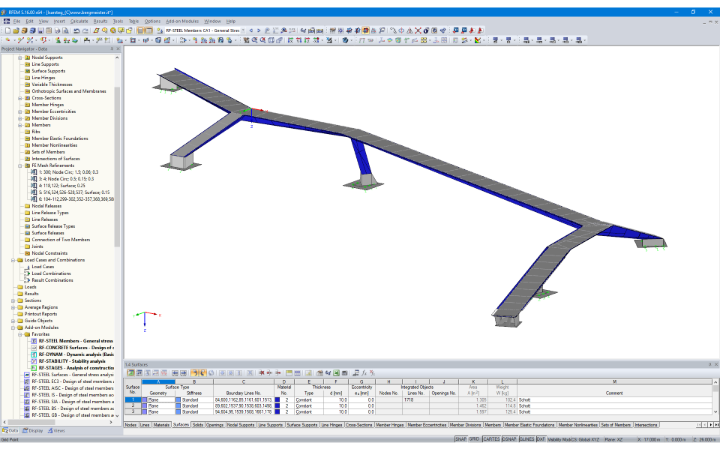The image size is (720, 450).
Task: Click the red X delete icon in main toolbar
Action: 418,30
